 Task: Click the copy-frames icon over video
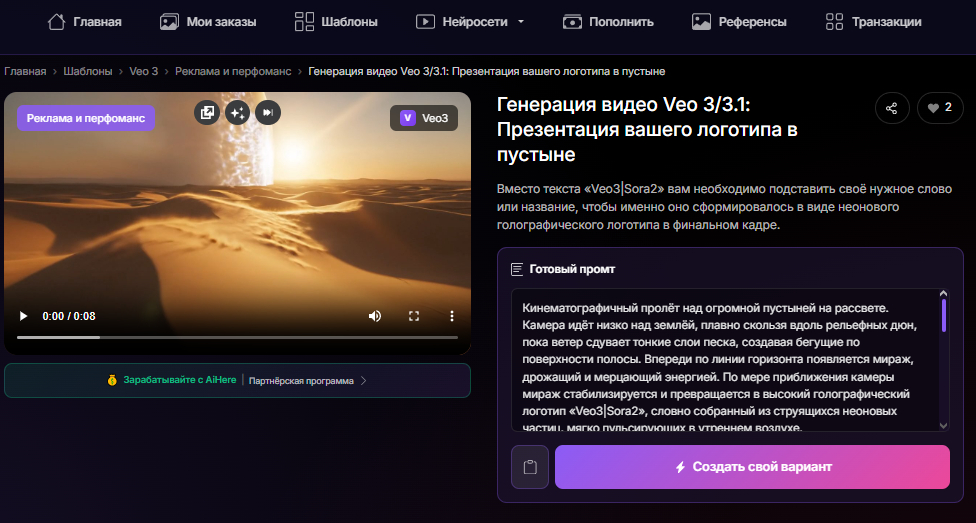pyautogui.click(x=207, y=113)
